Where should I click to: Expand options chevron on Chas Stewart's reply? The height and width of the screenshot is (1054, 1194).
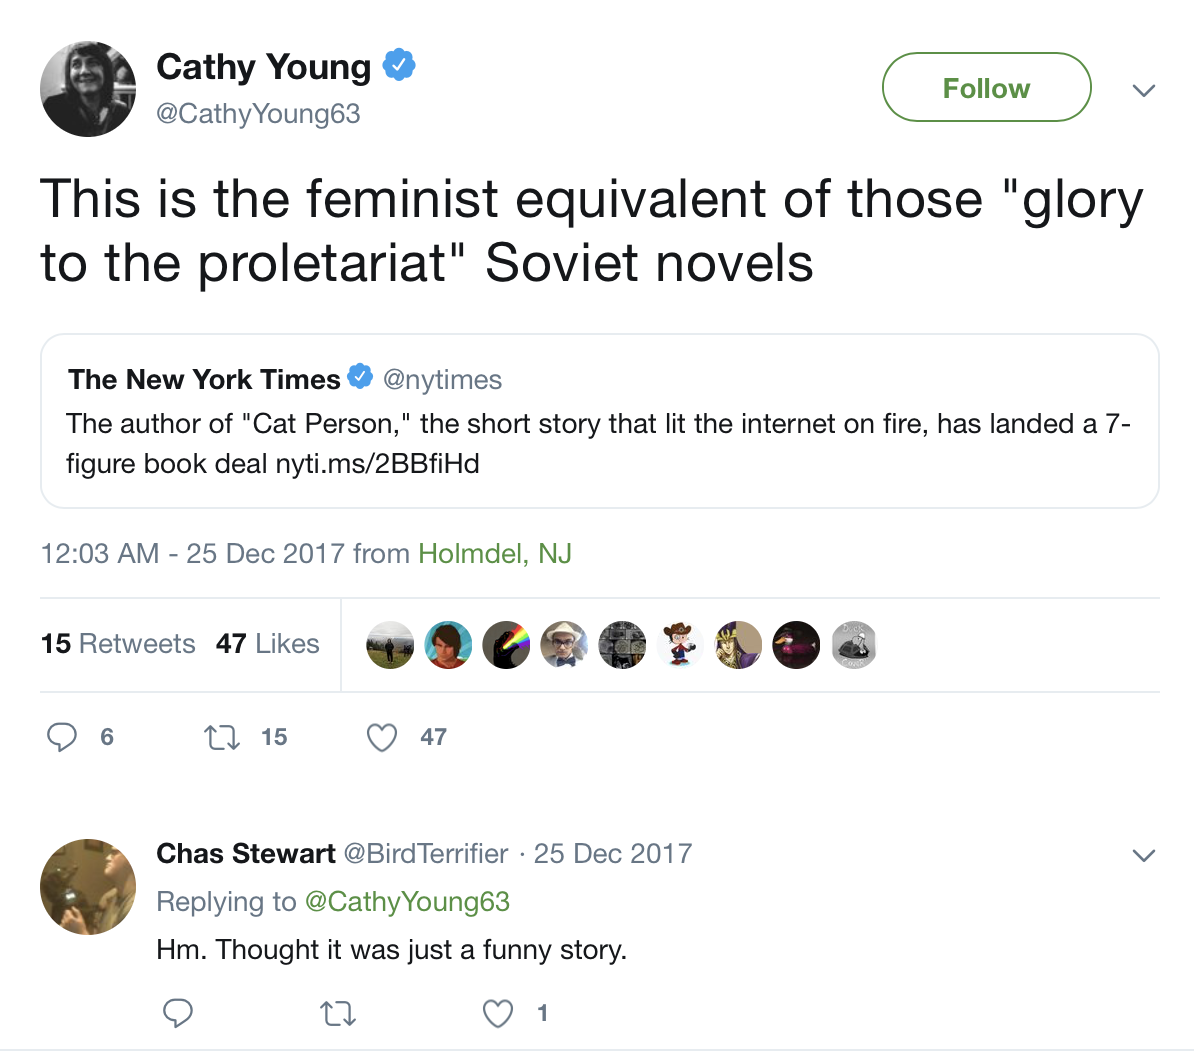1144,855
